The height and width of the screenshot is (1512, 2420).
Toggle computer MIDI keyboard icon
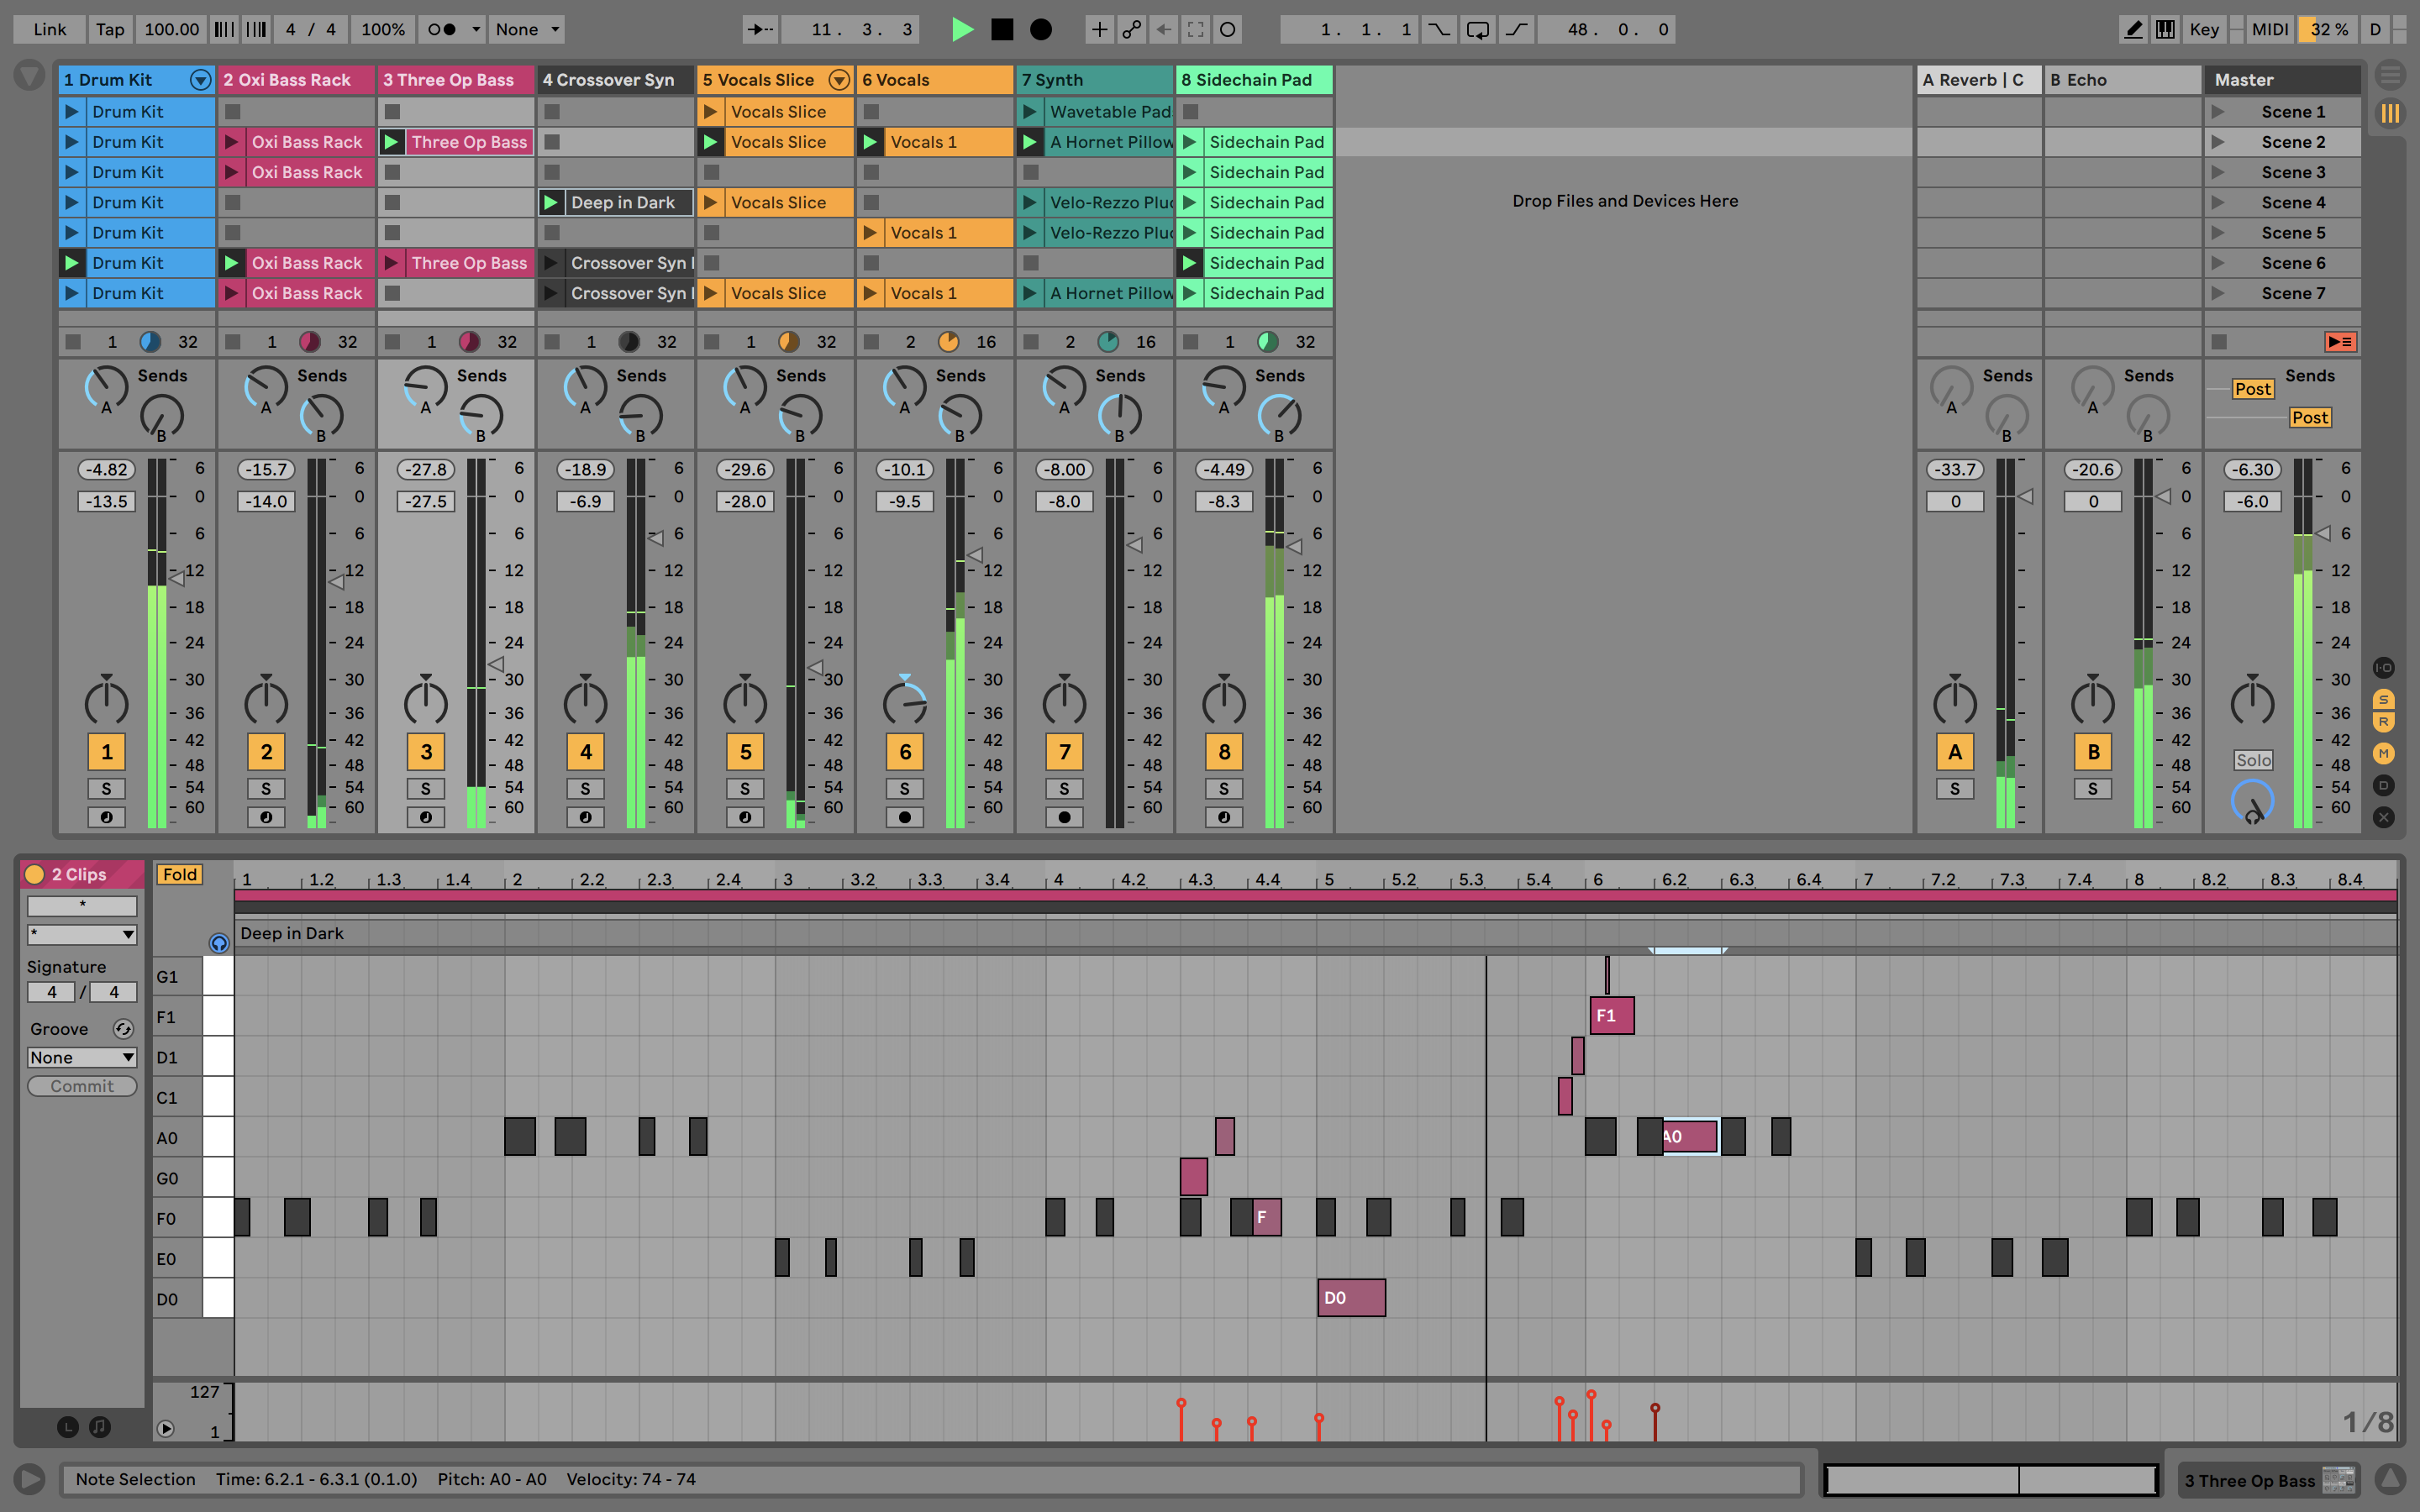pos(2165,29)
